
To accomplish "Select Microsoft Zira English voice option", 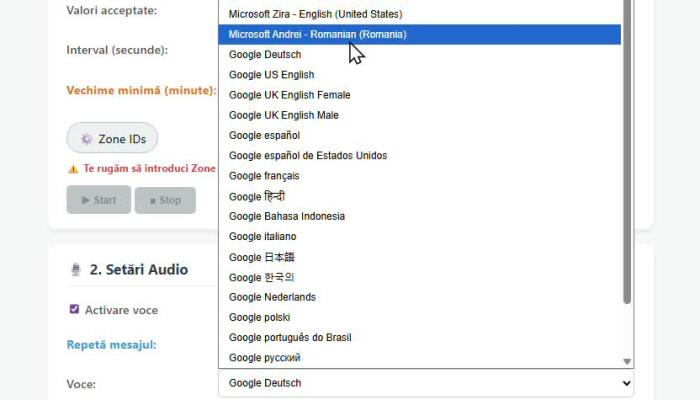I will [420, 14].
